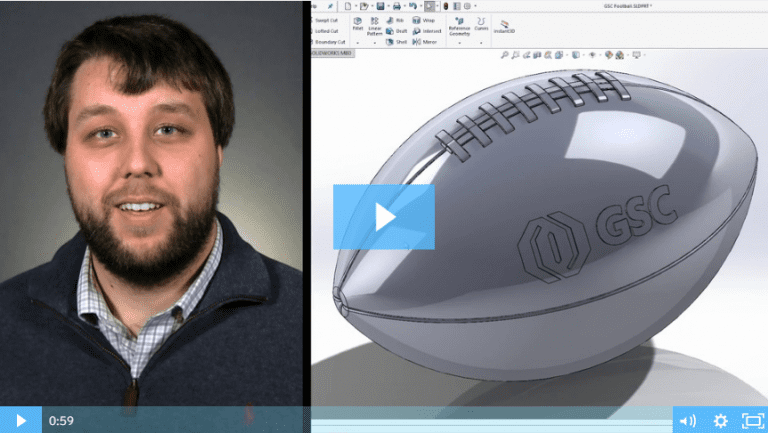Select the Shell tool
The image size is (768, 433).
395,42
